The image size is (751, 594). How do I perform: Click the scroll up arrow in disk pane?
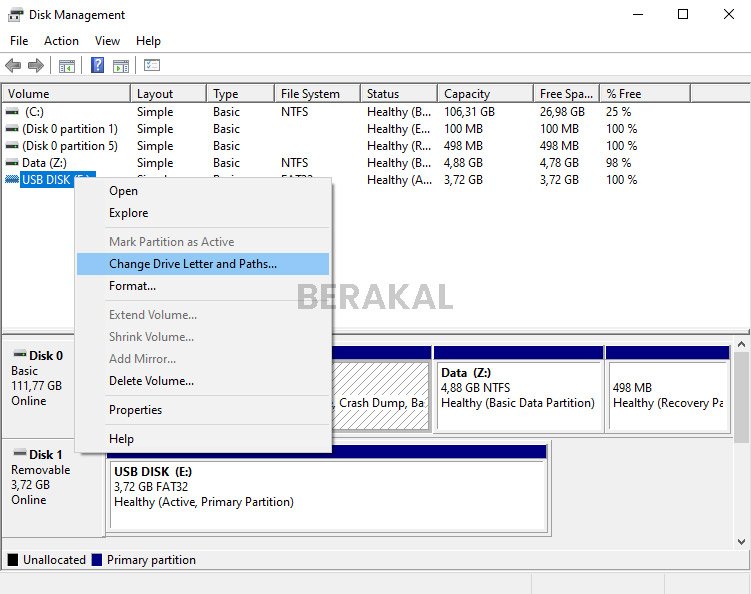coord(741,344)
